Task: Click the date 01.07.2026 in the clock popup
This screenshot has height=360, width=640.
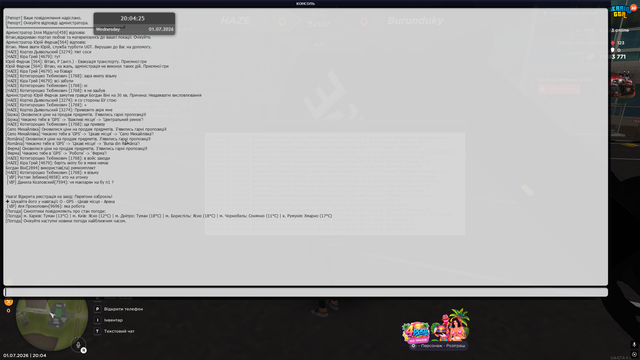Action: click(x=161, y=29)
